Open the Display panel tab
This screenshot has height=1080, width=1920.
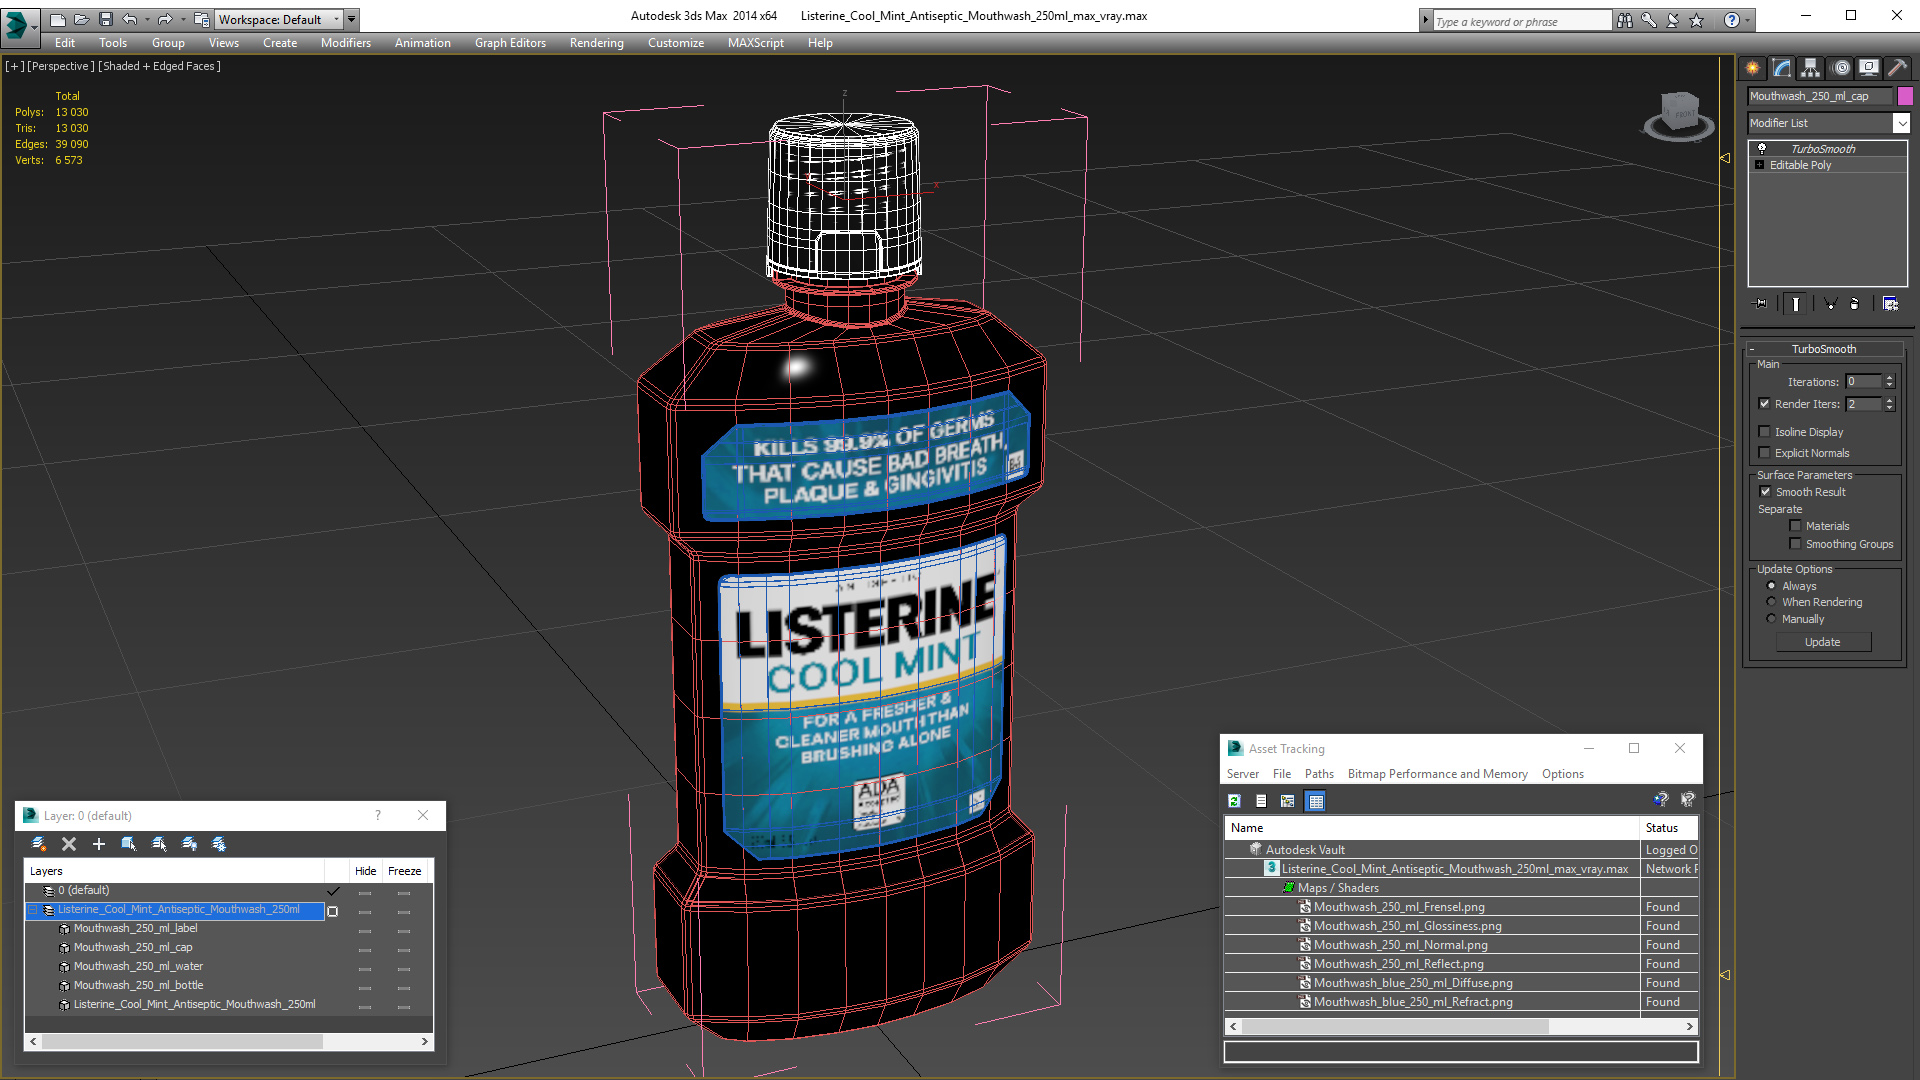(1868, 68)
